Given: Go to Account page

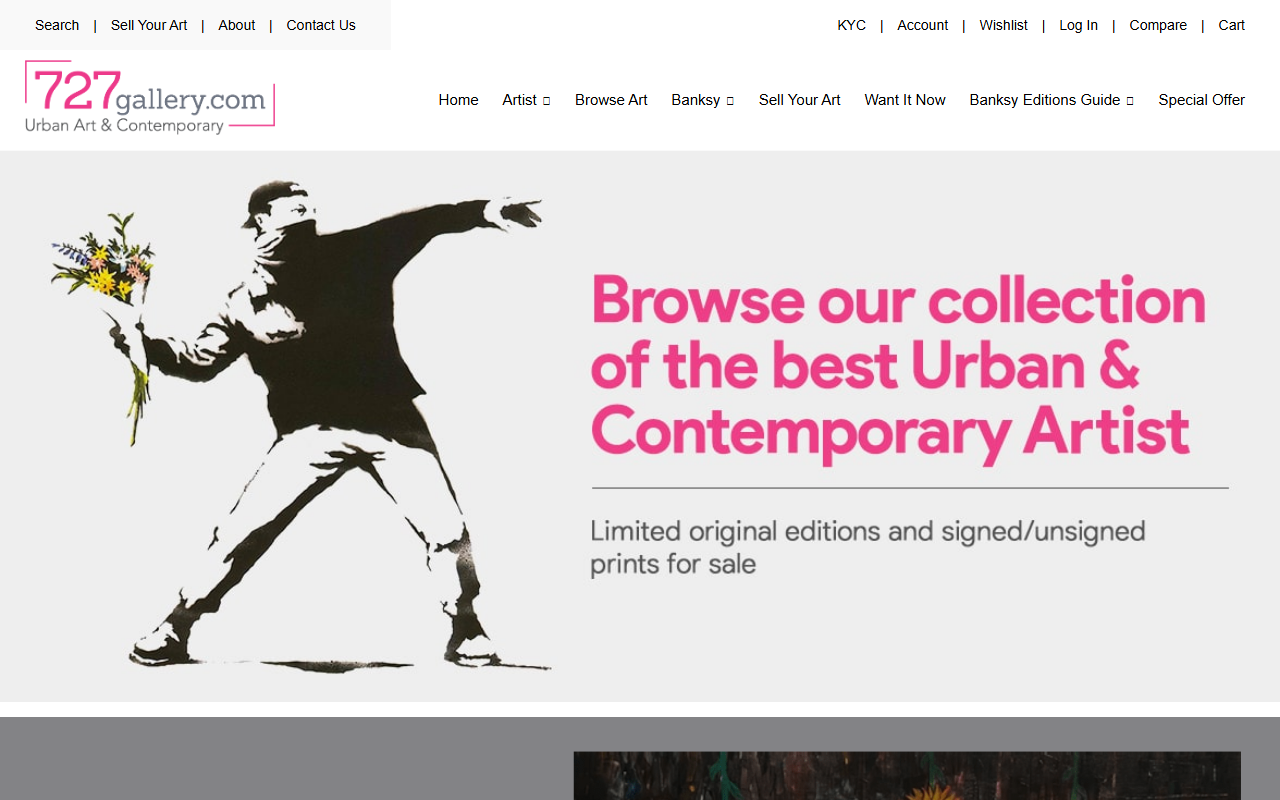Looking at the screenshot, I should (x=922, y=25).
